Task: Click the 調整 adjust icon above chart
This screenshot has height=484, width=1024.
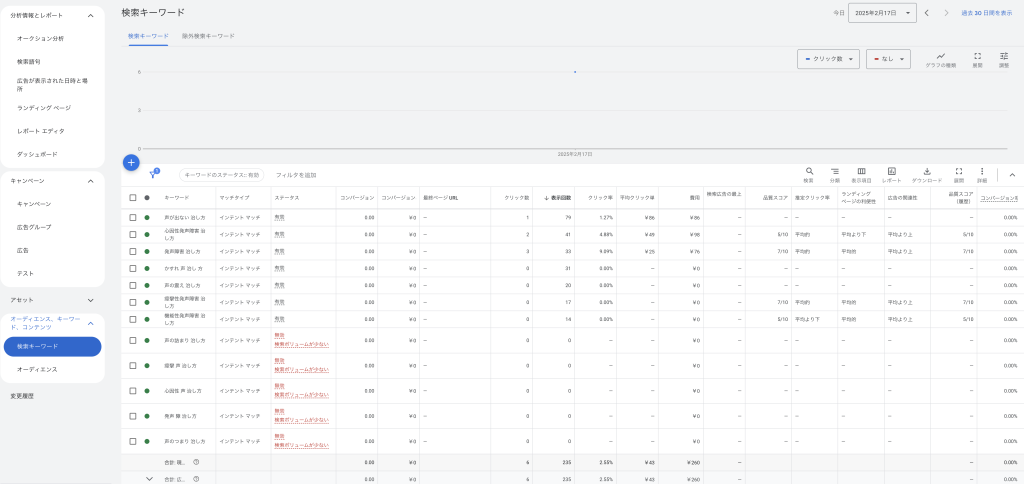Action: click(1004, 59)
